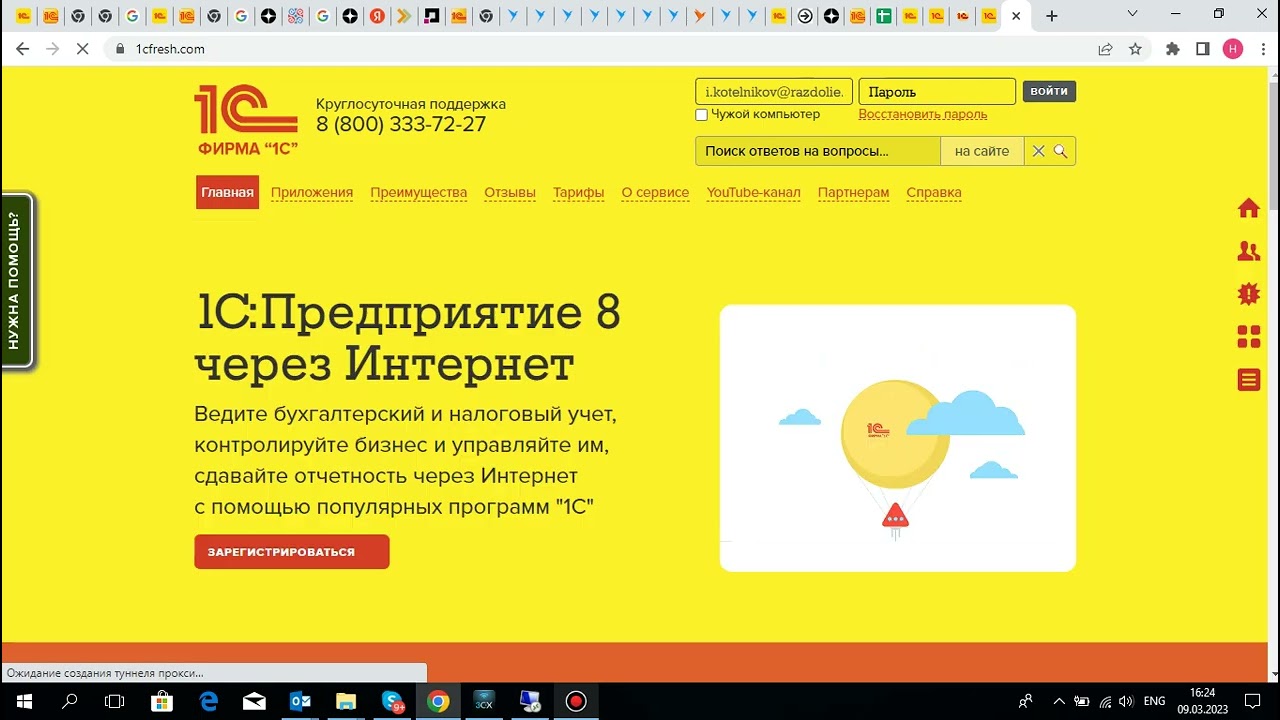
Task: Open the 'YouTube-канал' menu link
Action: pos(753,192)
